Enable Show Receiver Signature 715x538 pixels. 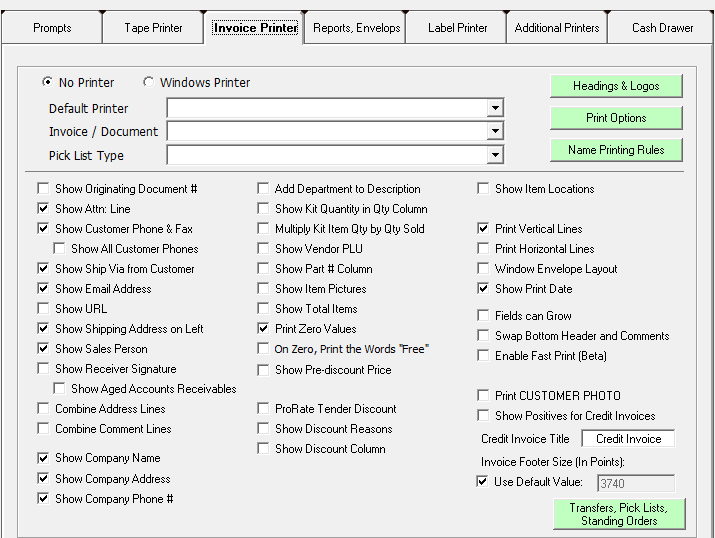tap(43, 368)
